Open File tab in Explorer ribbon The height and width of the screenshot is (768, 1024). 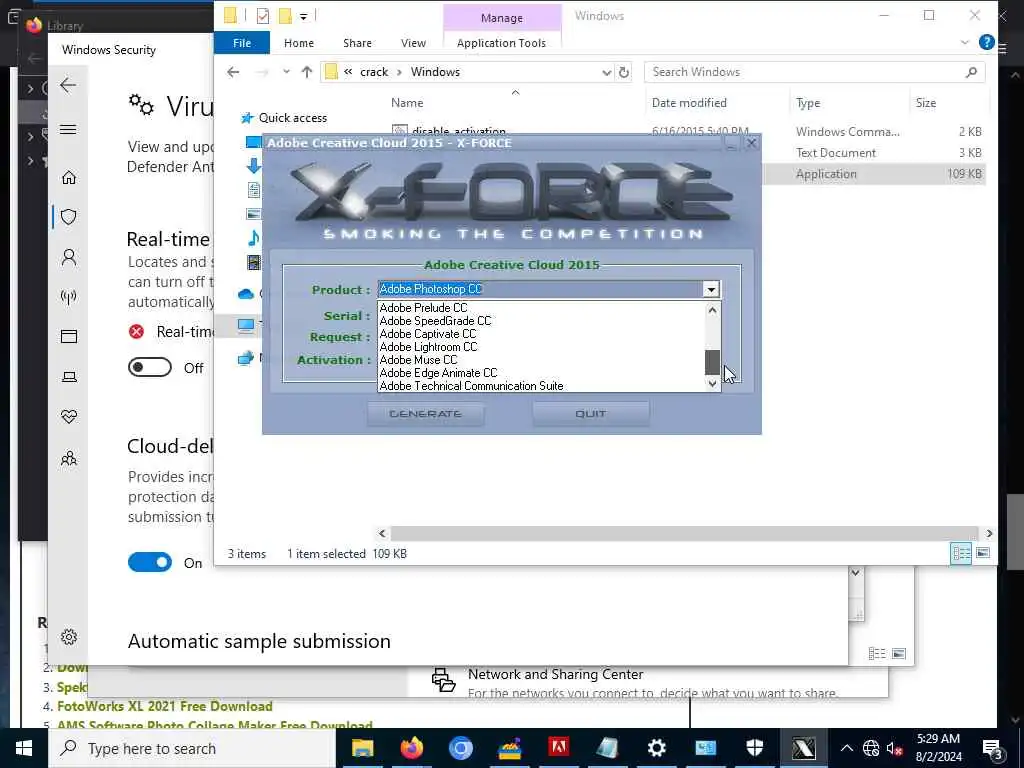pos(242,43)
